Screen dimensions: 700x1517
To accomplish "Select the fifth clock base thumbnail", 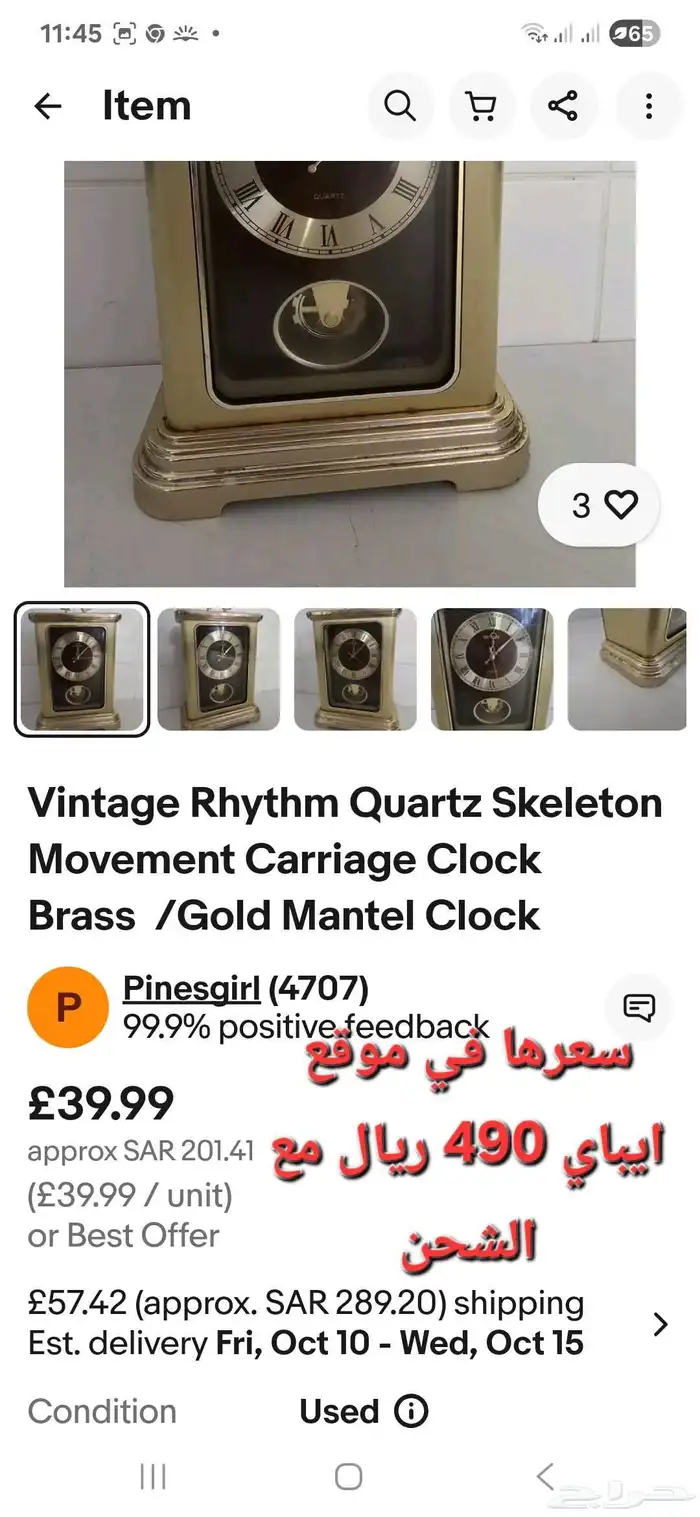I will 628,669.
